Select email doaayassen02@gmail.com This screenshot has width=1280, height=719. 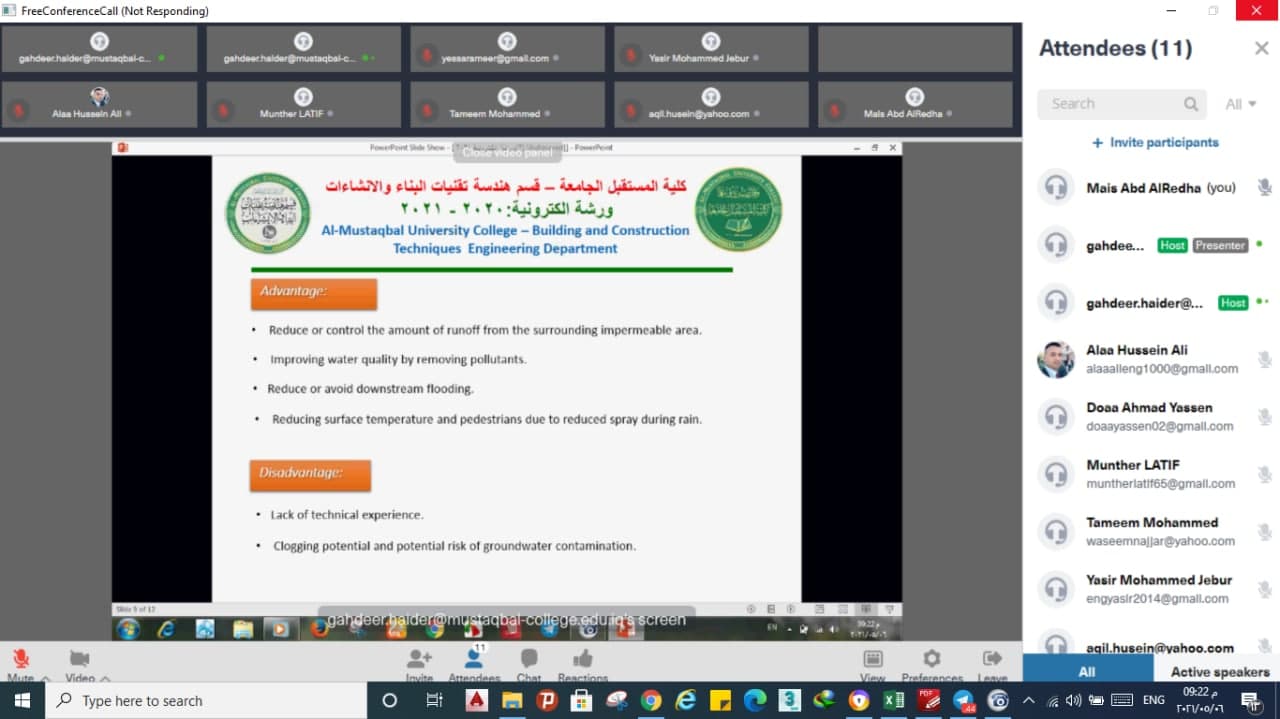coord(1160,426)
